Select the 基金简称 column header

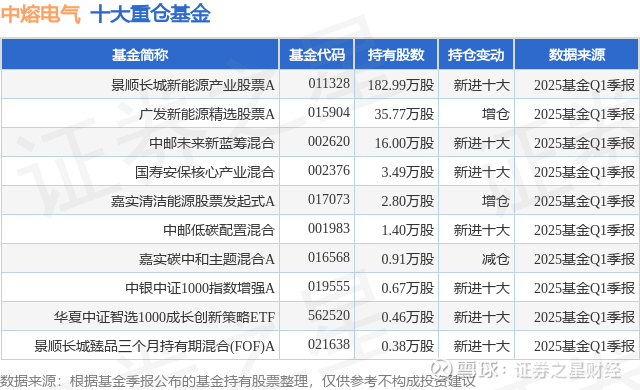pyautogui.click(x=140, y=55)
